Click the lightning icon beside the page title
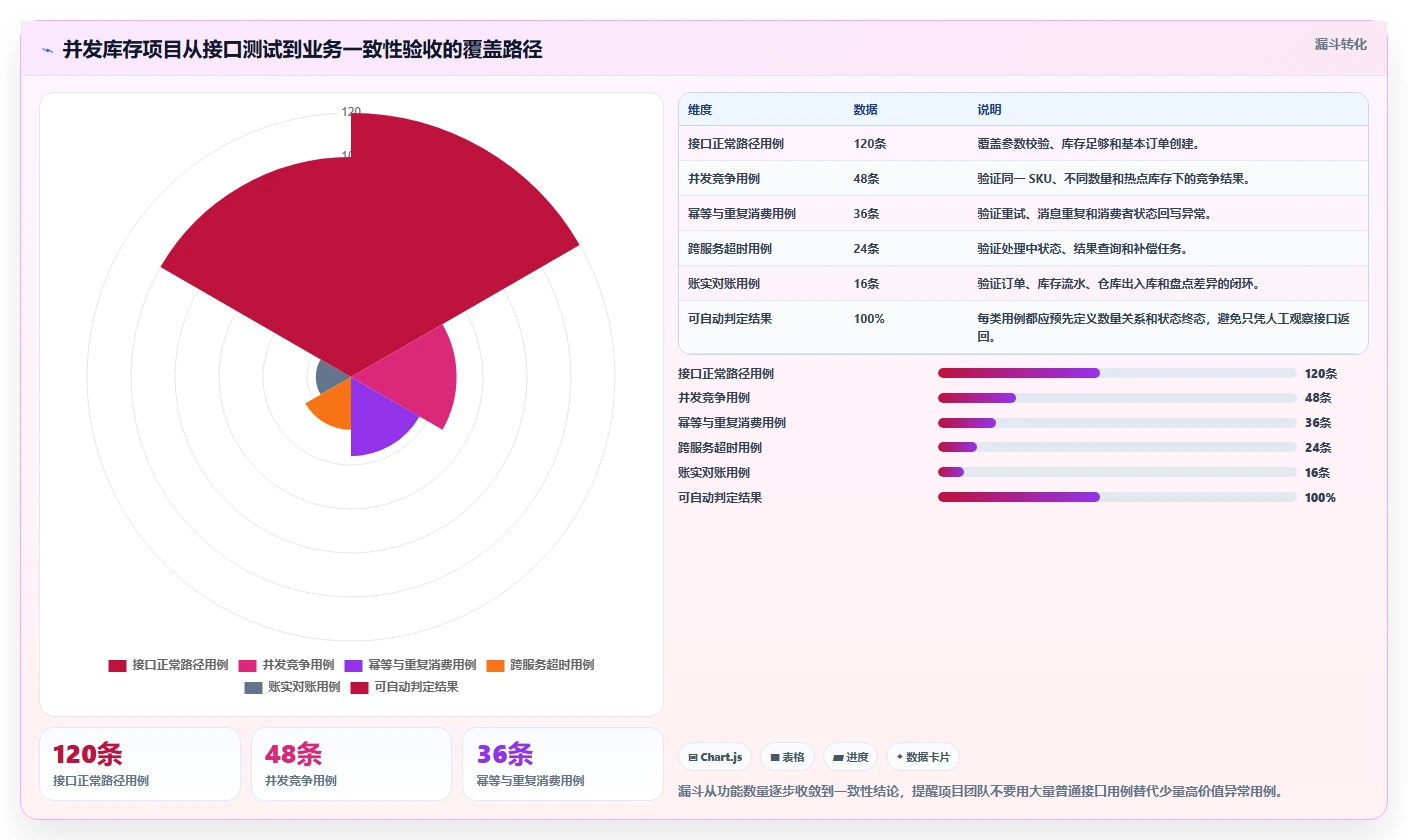This screenshot has height=840, width=1408. (48, 50)
